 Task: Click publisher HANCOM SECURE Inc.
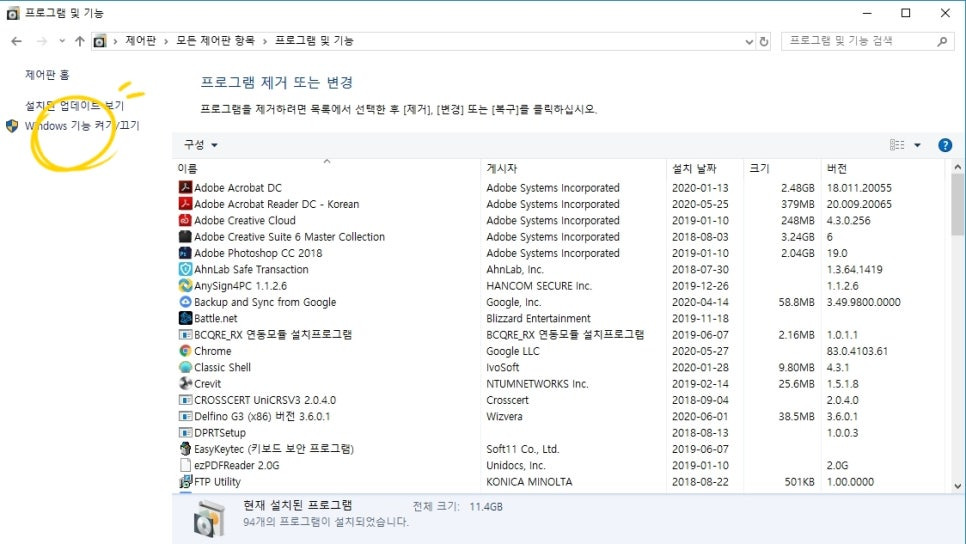click(x=539, y=286)
